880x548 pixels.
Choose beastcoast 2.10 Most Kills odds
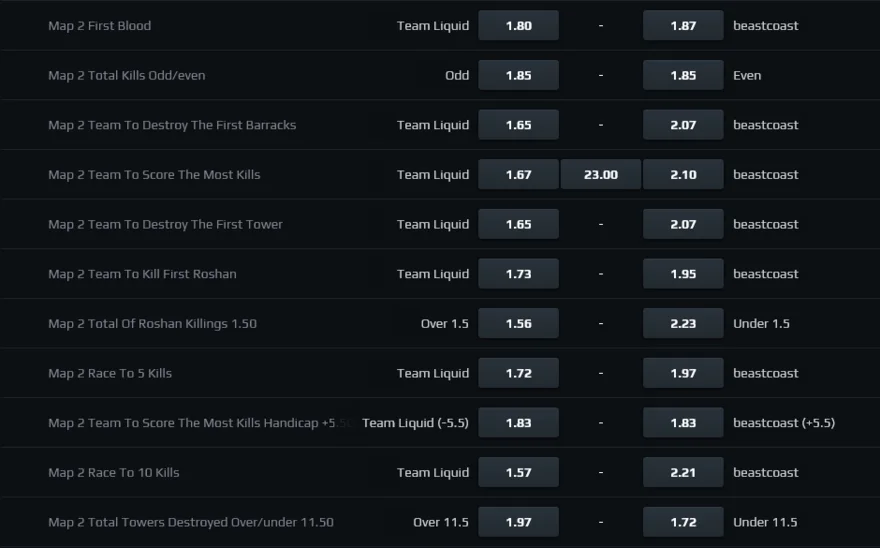coord(683,175)
